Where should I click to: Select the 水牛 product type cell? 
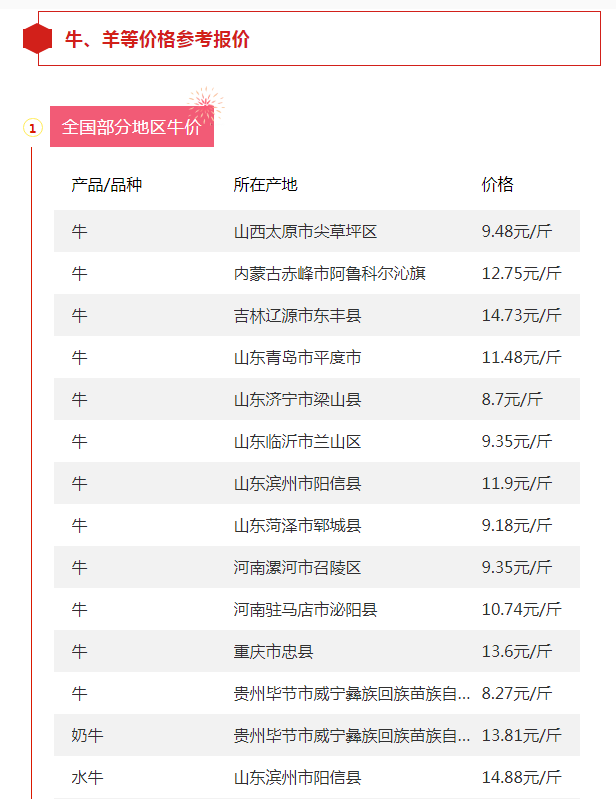pos(87,778)
